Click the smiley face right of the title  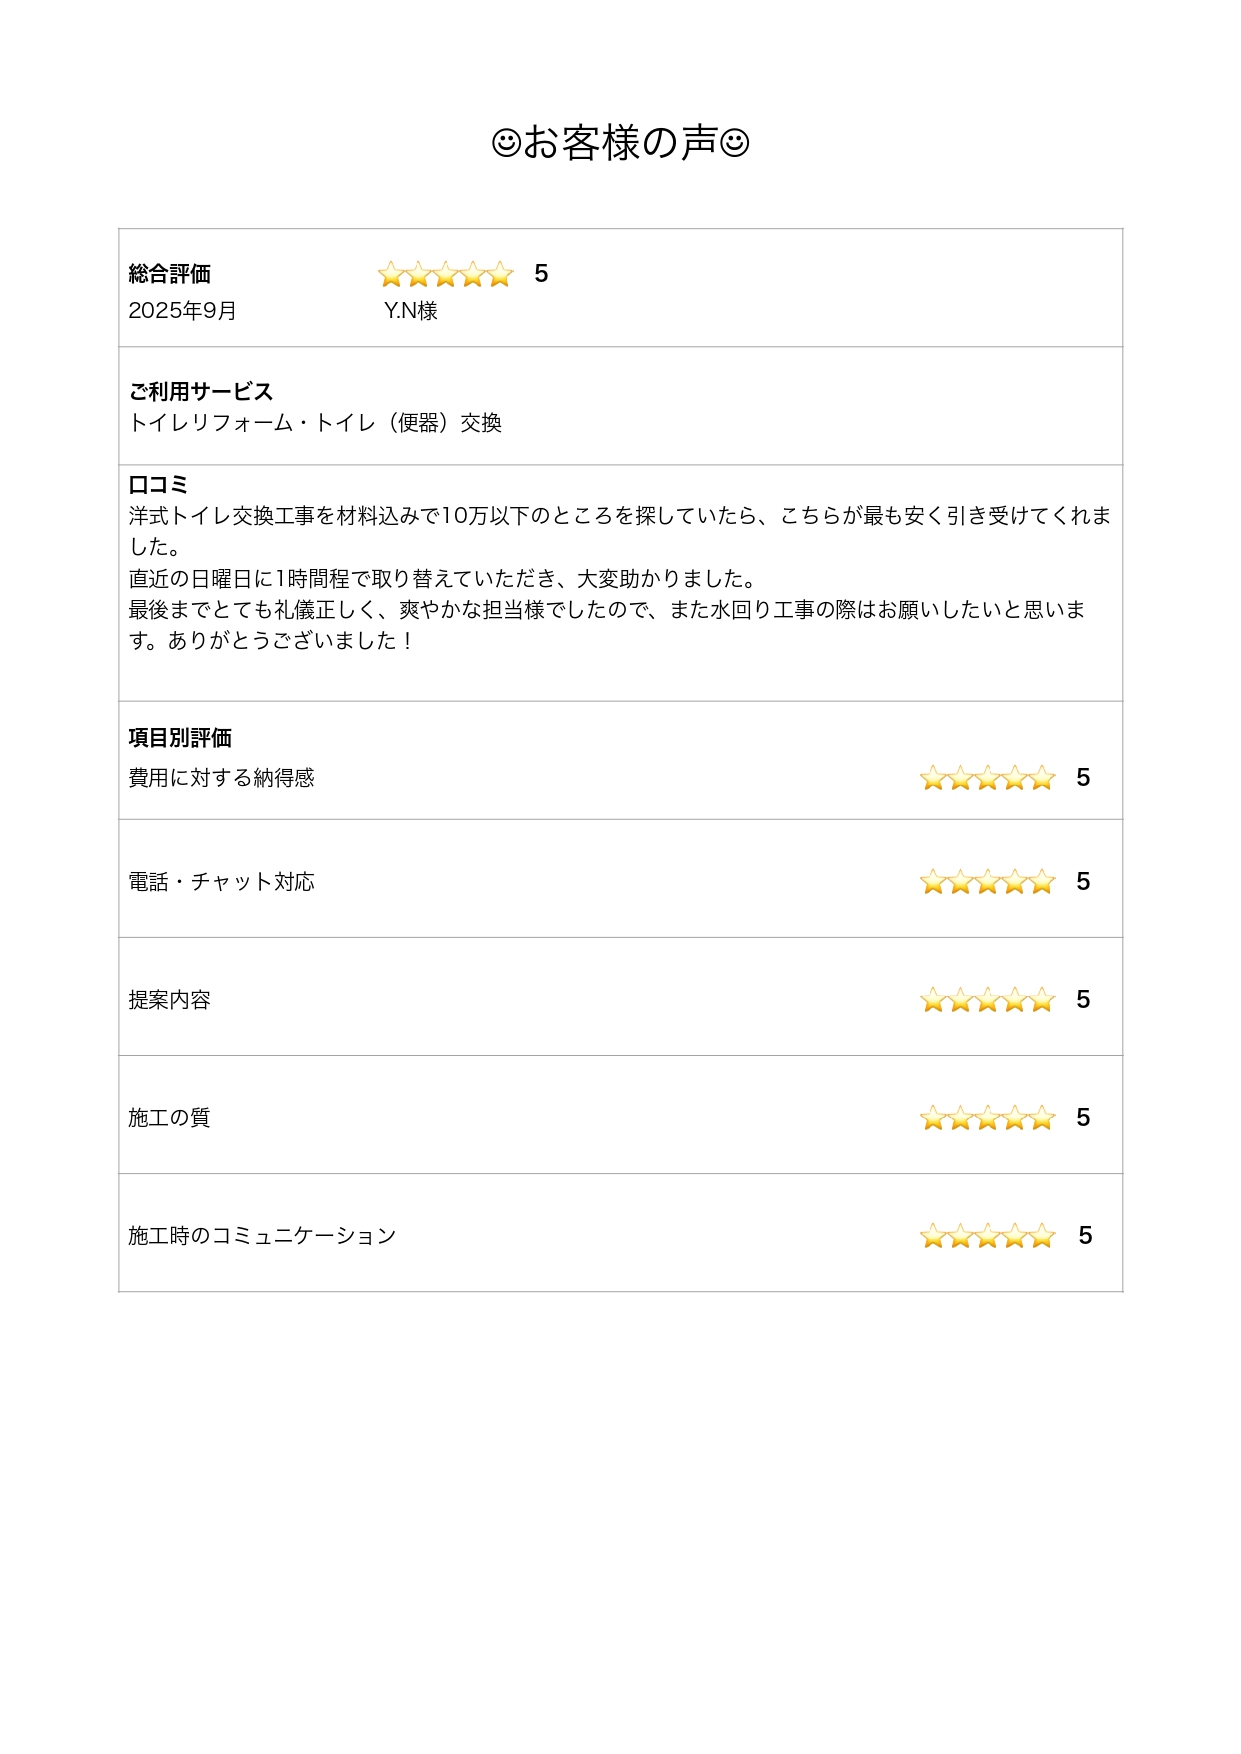[734, 143]
